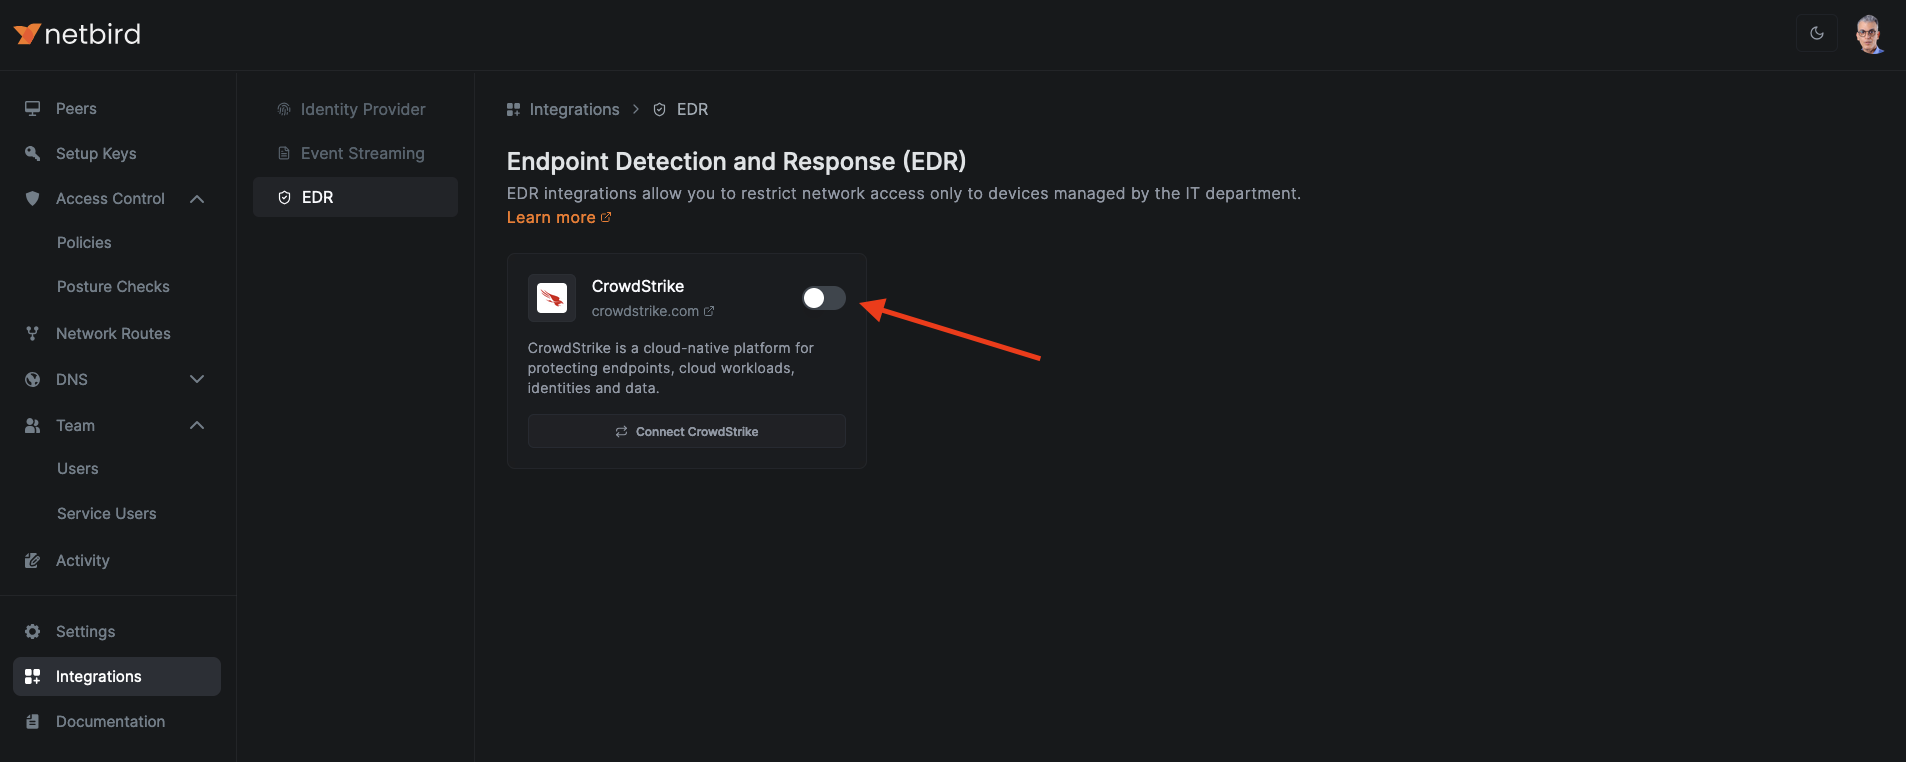Viewport: 1906px width, 762px height.
Task: Open the Users page
Action: [78, 468]
